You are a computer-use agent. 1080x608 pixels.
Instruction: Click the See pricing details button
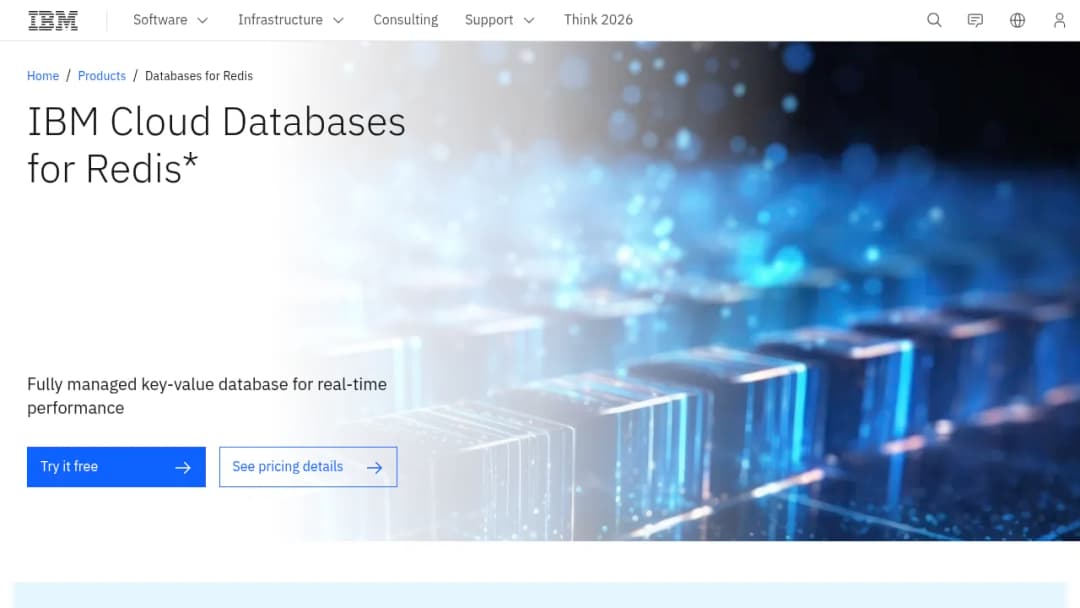pos(308,467)
